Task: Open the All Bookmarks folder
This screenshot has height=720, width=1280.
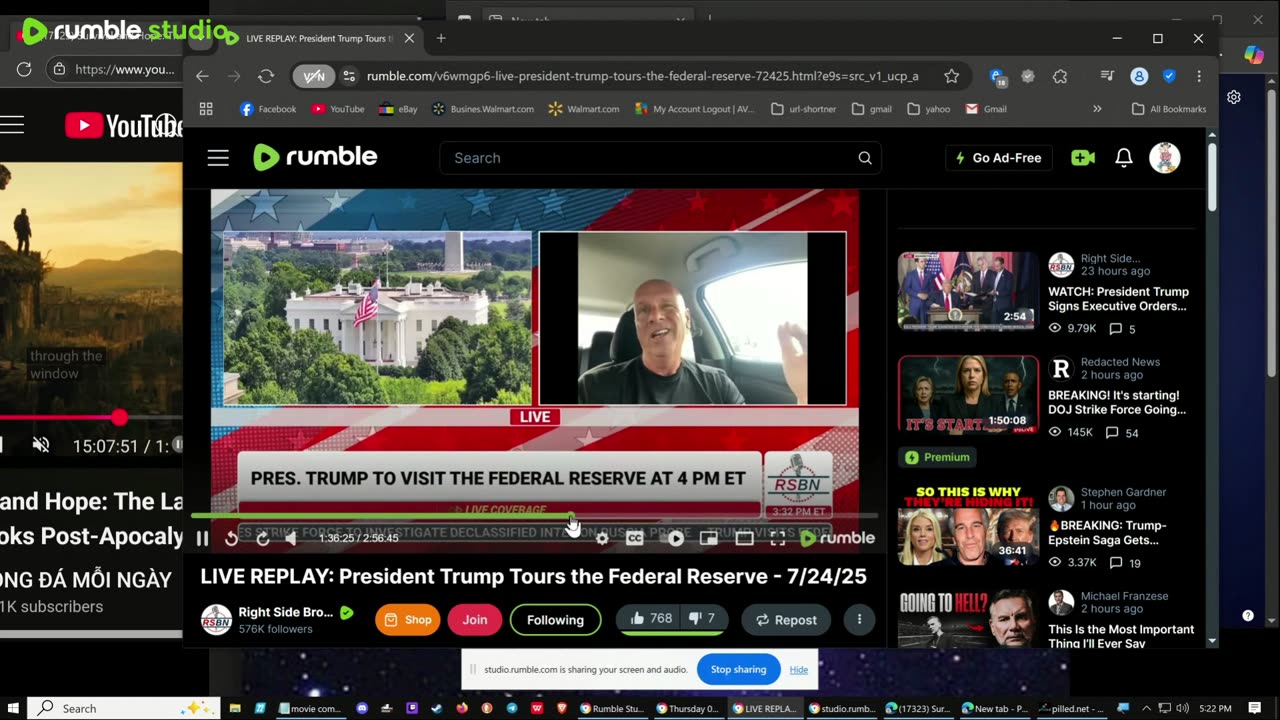Action: tap(1169, 109)
